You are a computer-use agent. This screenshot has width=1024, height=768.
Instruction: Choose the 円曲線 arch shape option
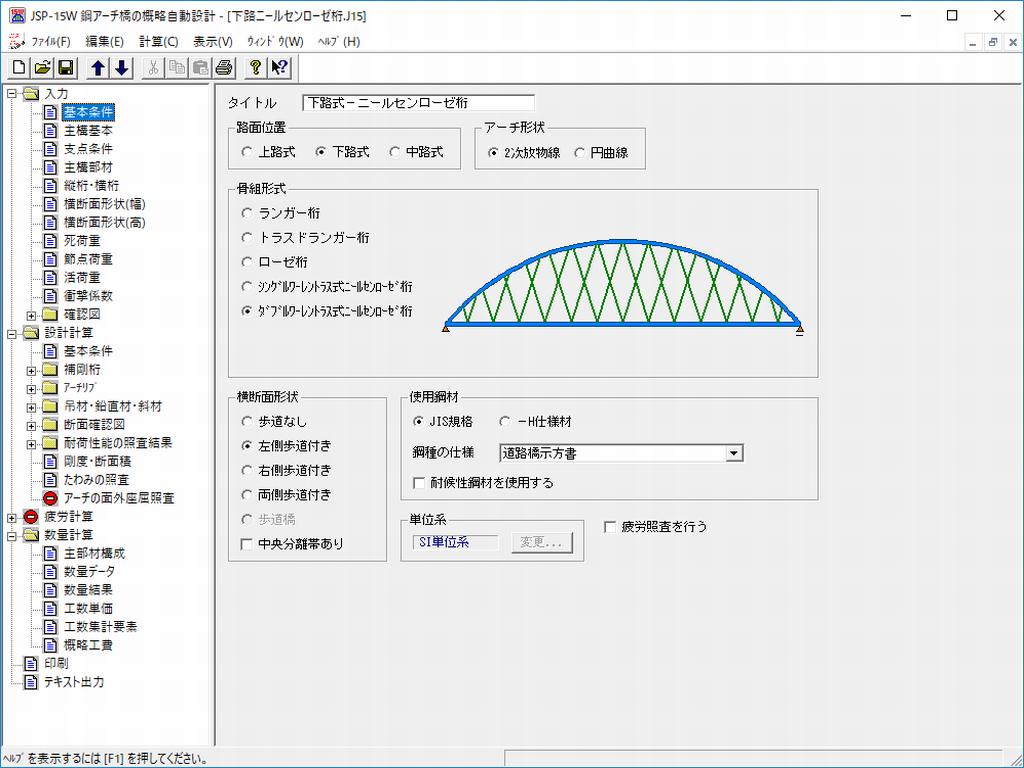pyautogui.click(x=580, y=153)
